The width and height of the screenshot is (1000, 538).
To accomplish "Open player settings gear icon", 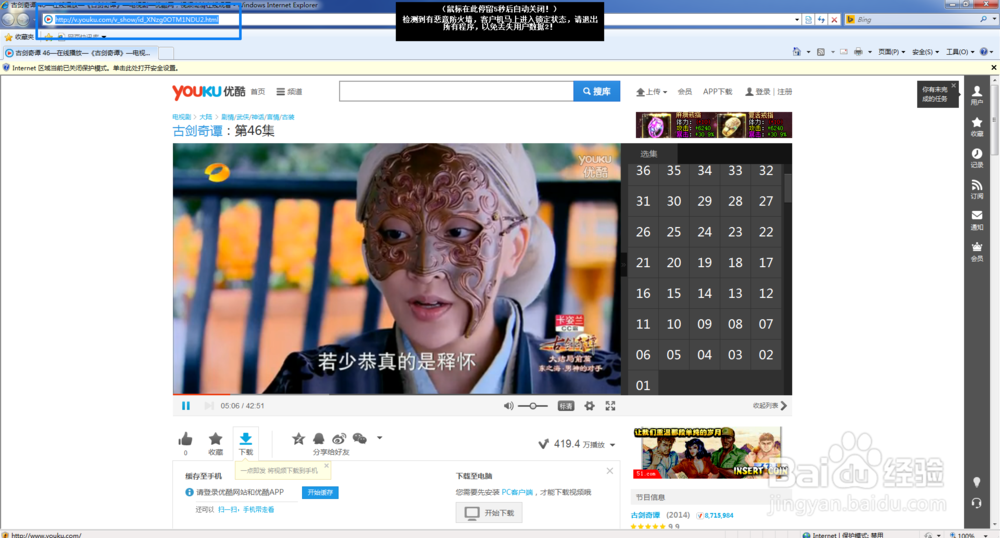I will 589,405.
